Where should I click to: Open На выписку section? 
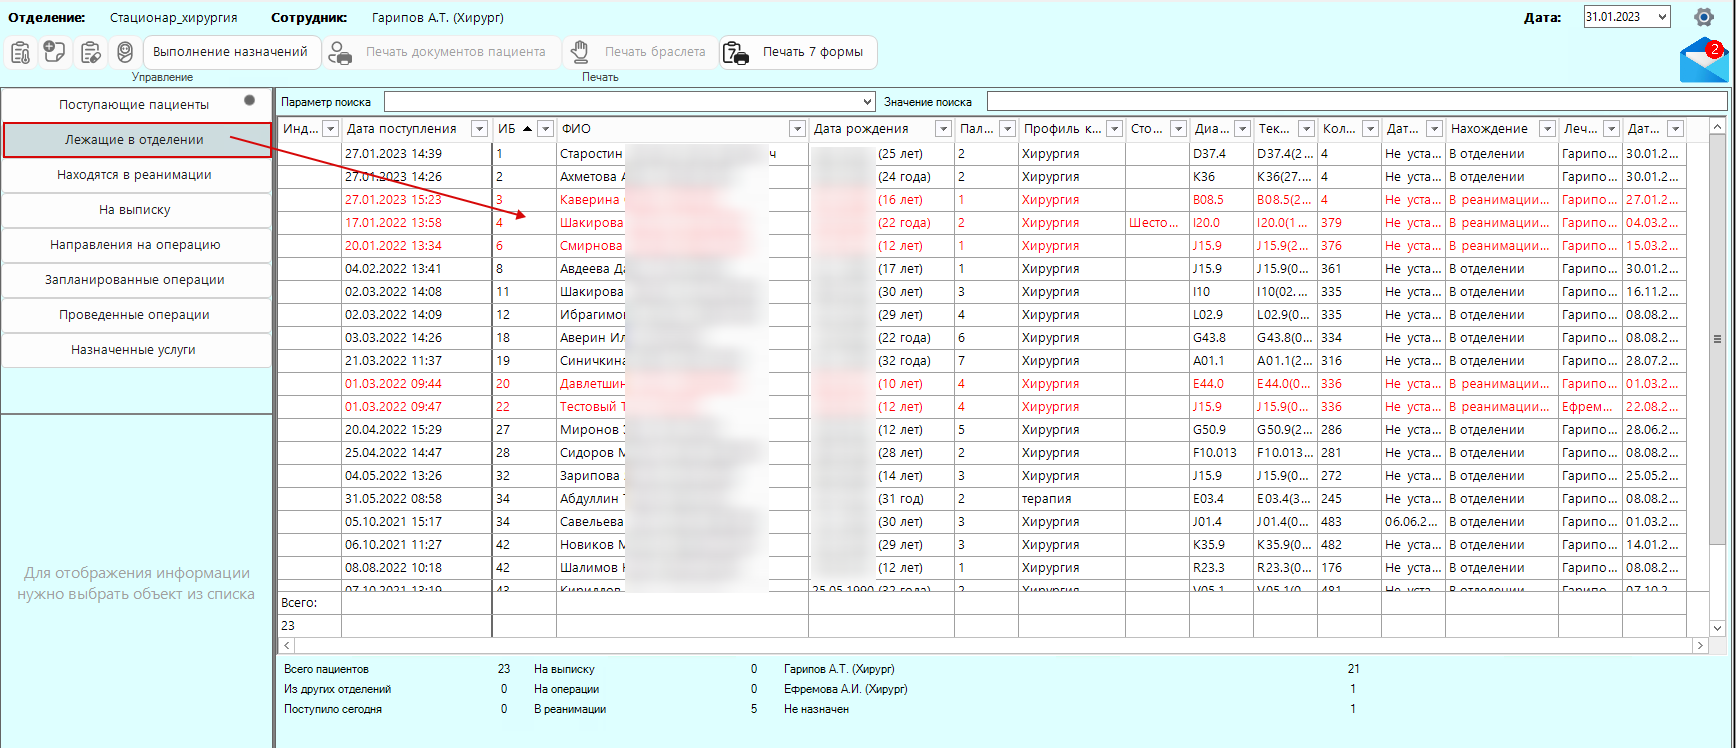135,210
